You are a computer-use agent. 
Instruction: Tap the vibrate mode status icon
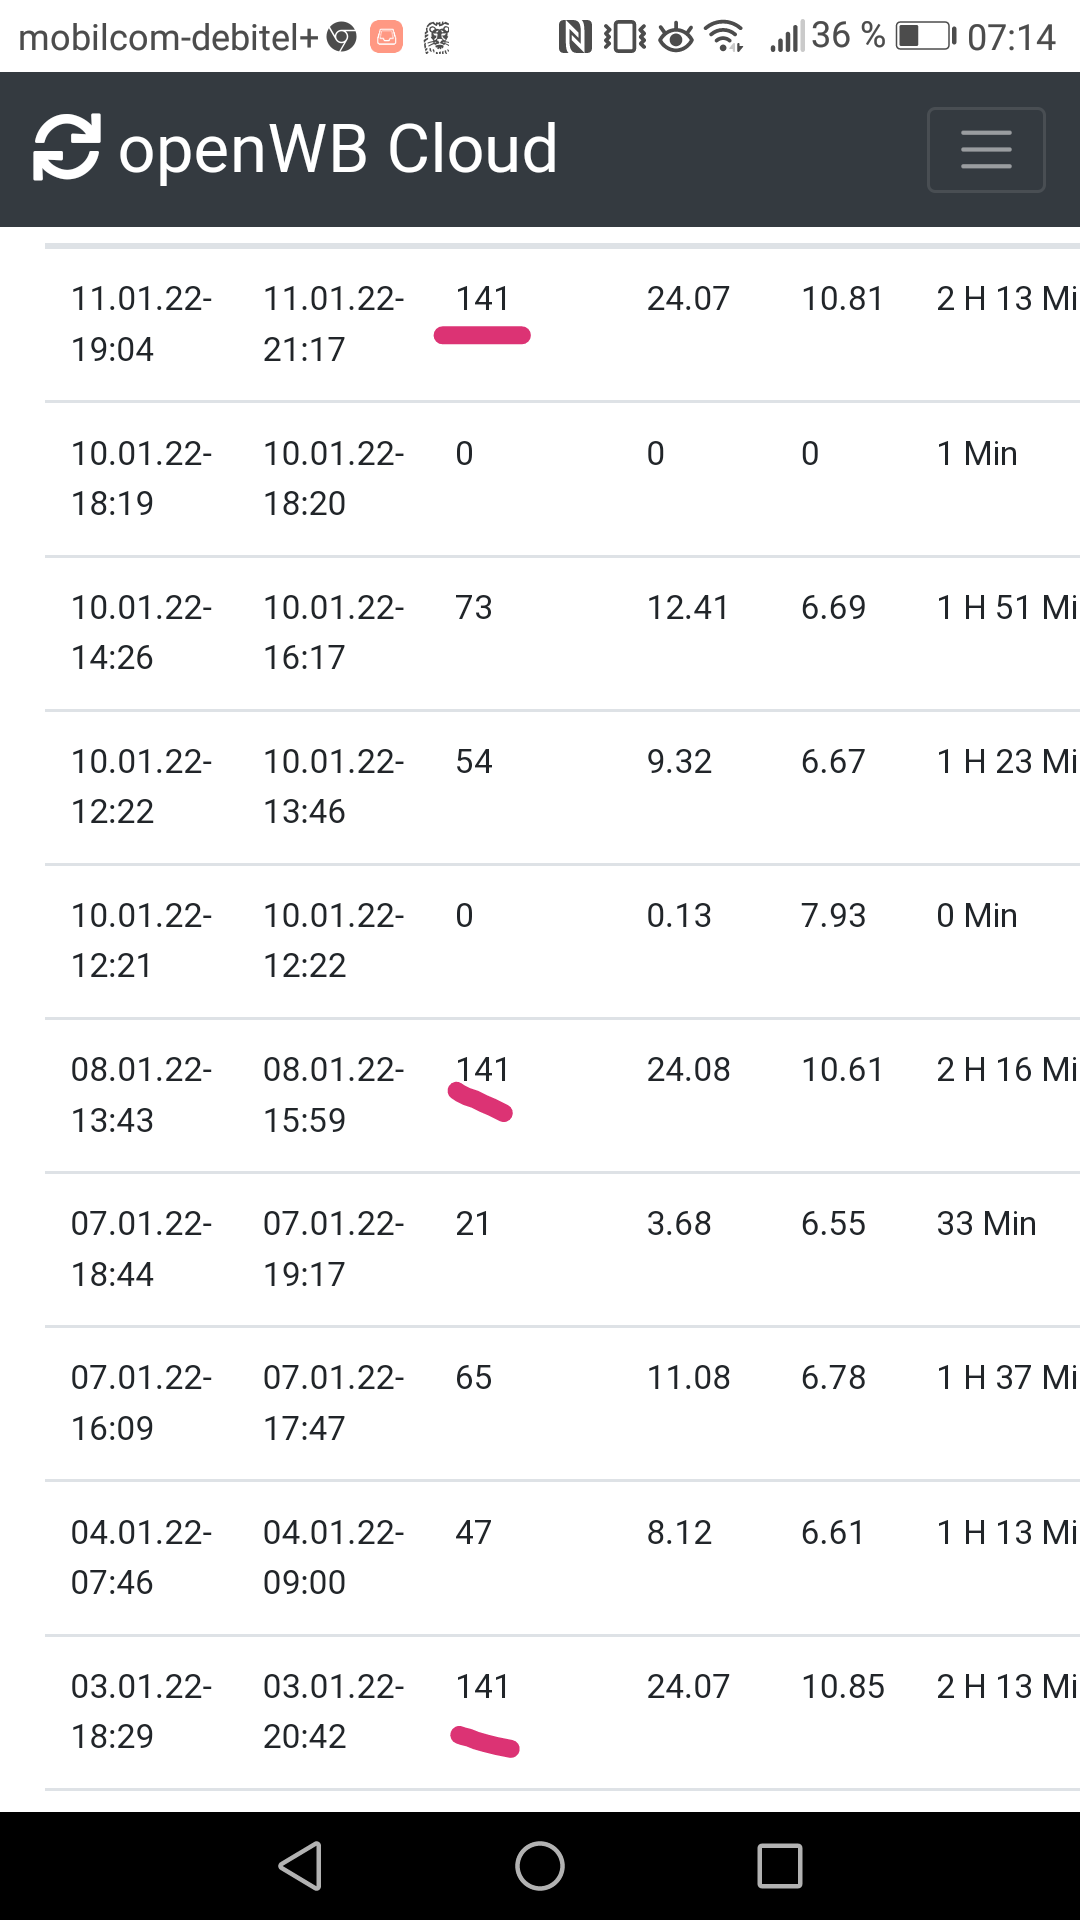pyautogui.click(x=625, y=37)
